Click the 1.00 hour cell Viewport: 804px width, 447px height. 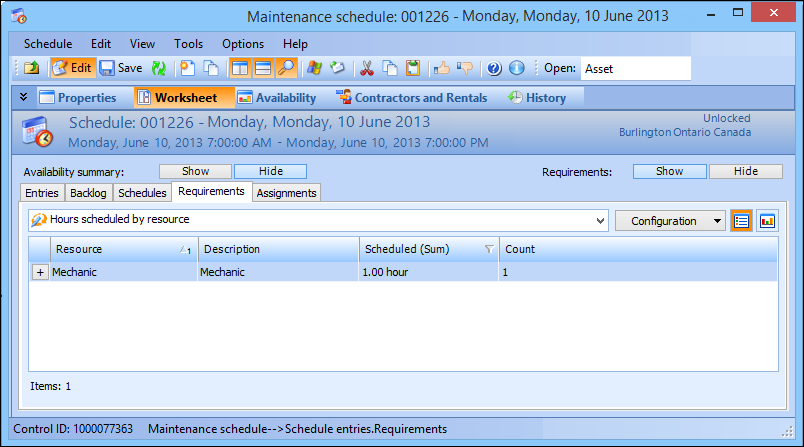tap(428, 272)
